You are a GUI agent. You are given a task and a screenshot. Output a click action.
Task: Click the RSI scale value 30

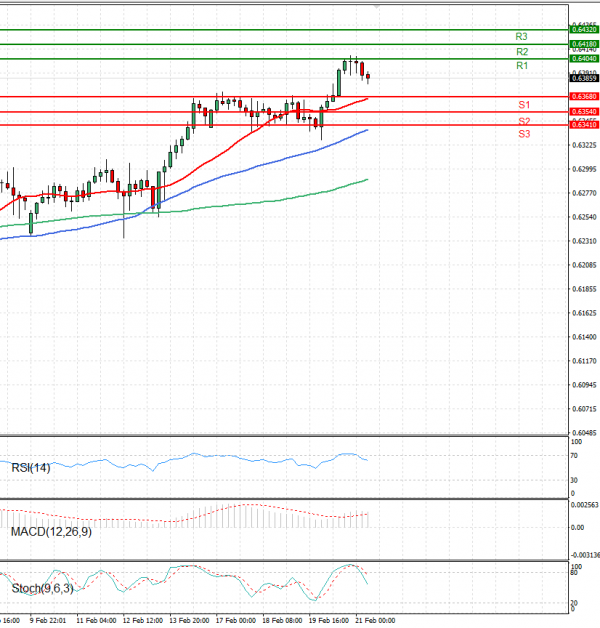point(574,480)
